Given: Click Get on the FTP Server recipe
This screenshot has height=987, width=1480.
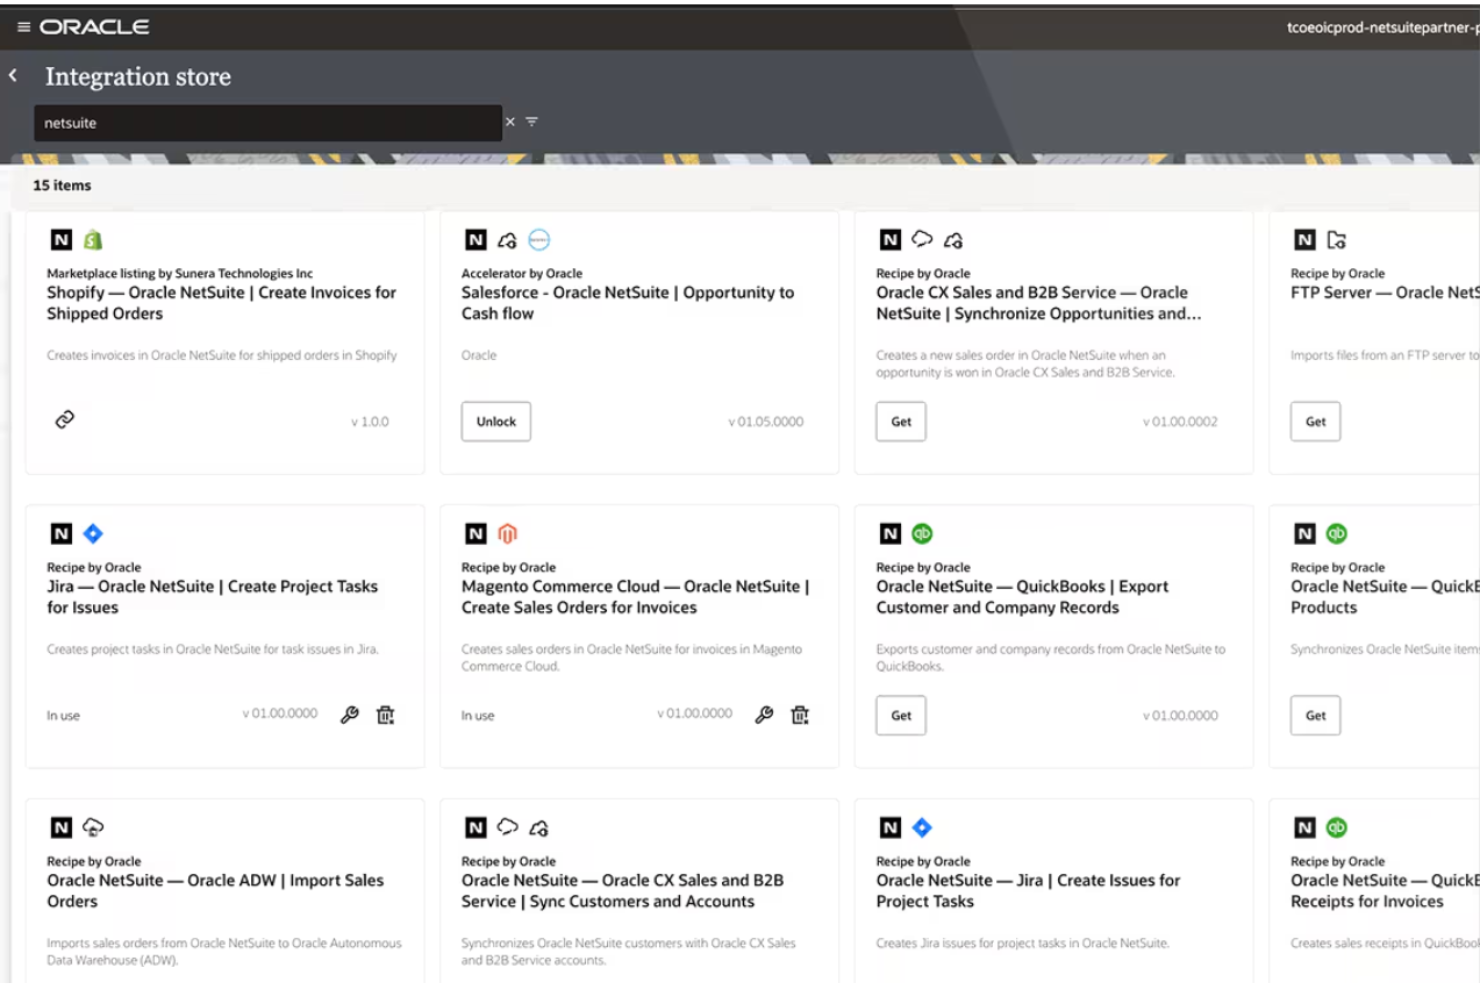Looking at the screenshot, I should 1314,421.
